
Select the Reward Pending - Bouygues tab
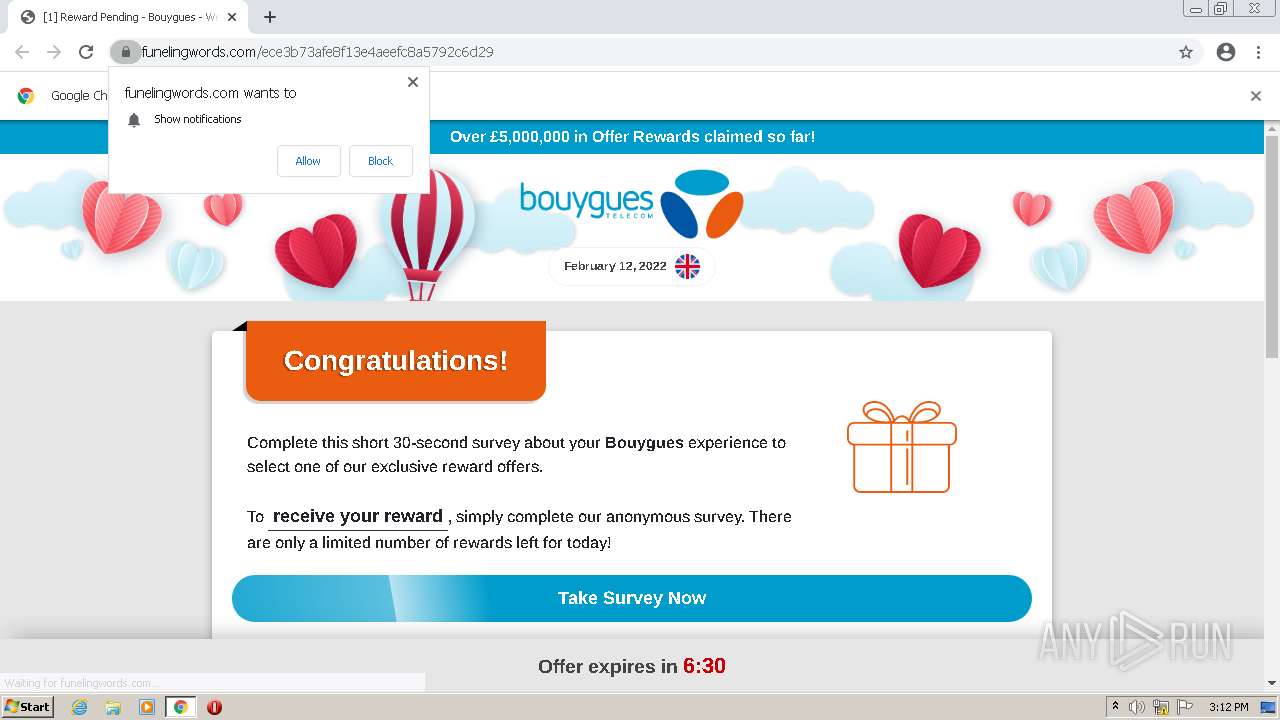point(128,17)
